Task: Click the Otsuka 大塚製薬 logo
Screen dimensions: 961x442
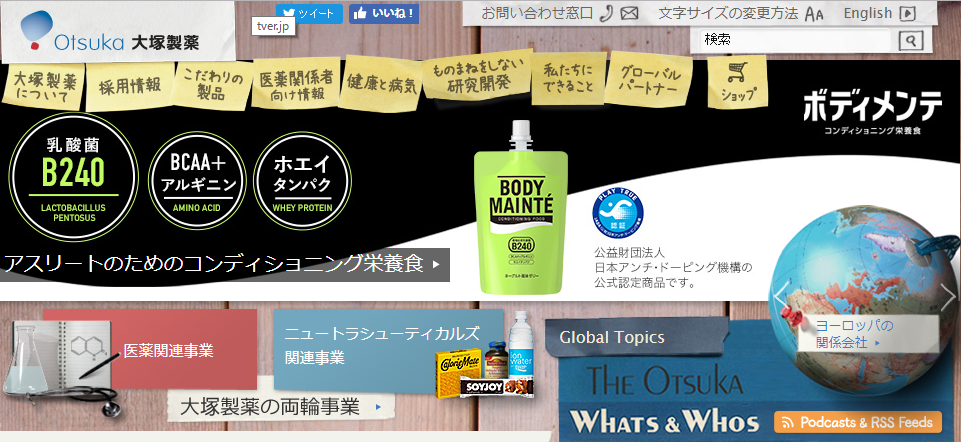Action: pos(110,33)
